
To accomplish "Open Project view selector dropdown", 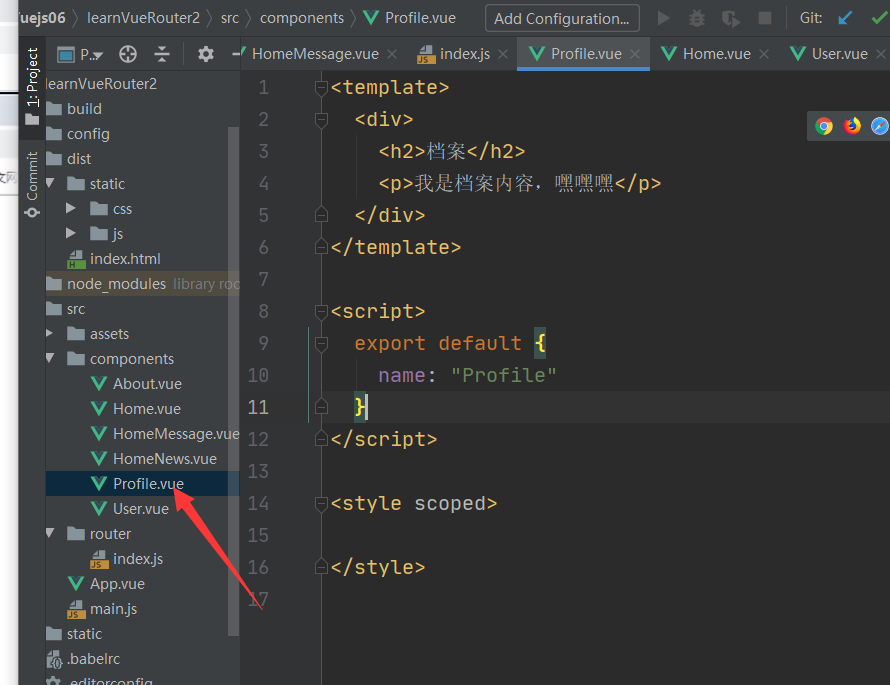I will coord(80,54).
